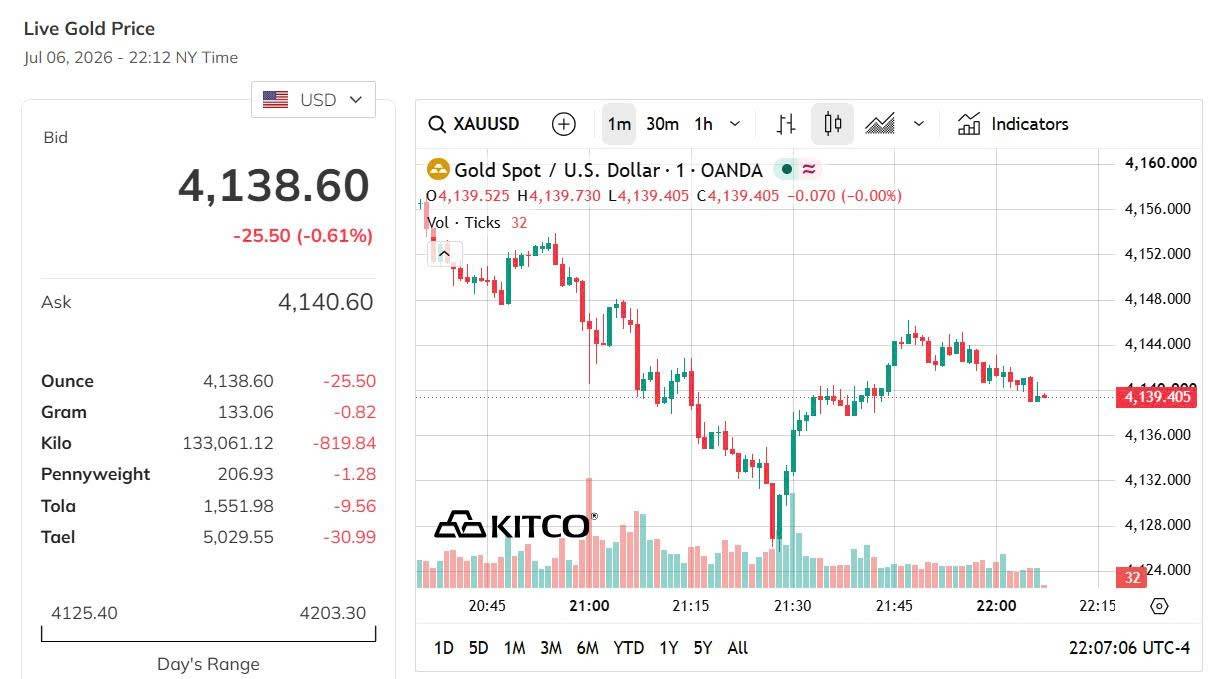
Task: Open the USD currency dropdown
Action: [x=313, y=100]
